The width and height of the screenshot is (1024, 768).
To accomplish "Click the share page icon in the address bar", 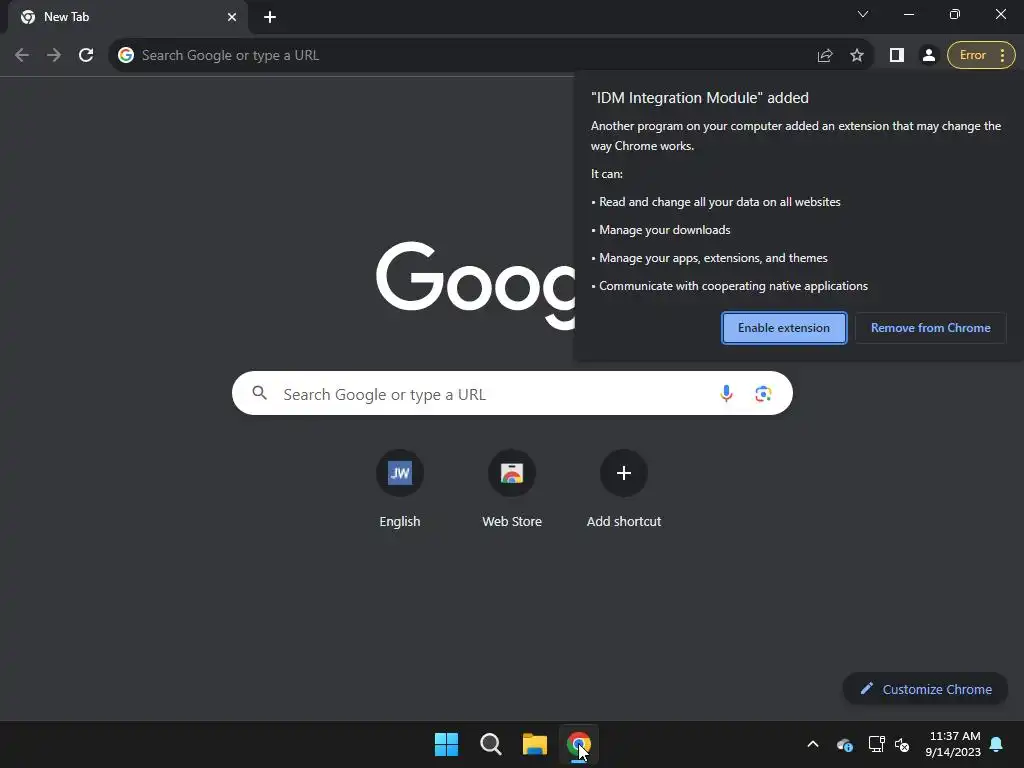I will click(825, 56).
